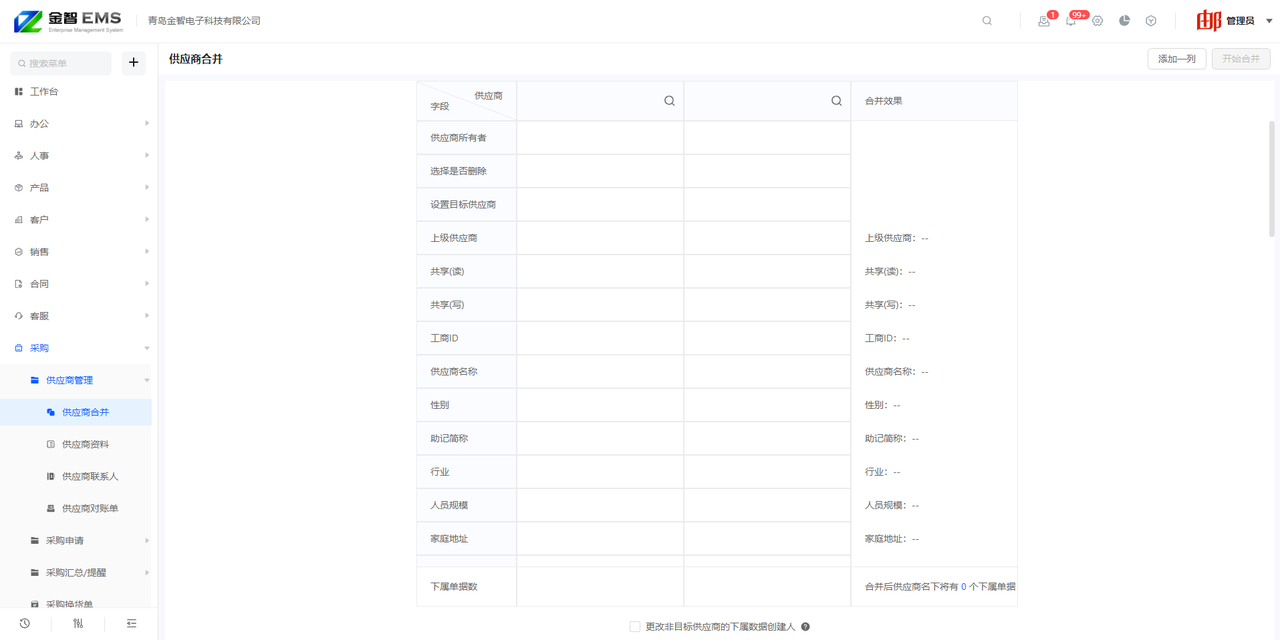Click the 采购 shopping bag icon
1280x640 pixels.
(19, 348)
